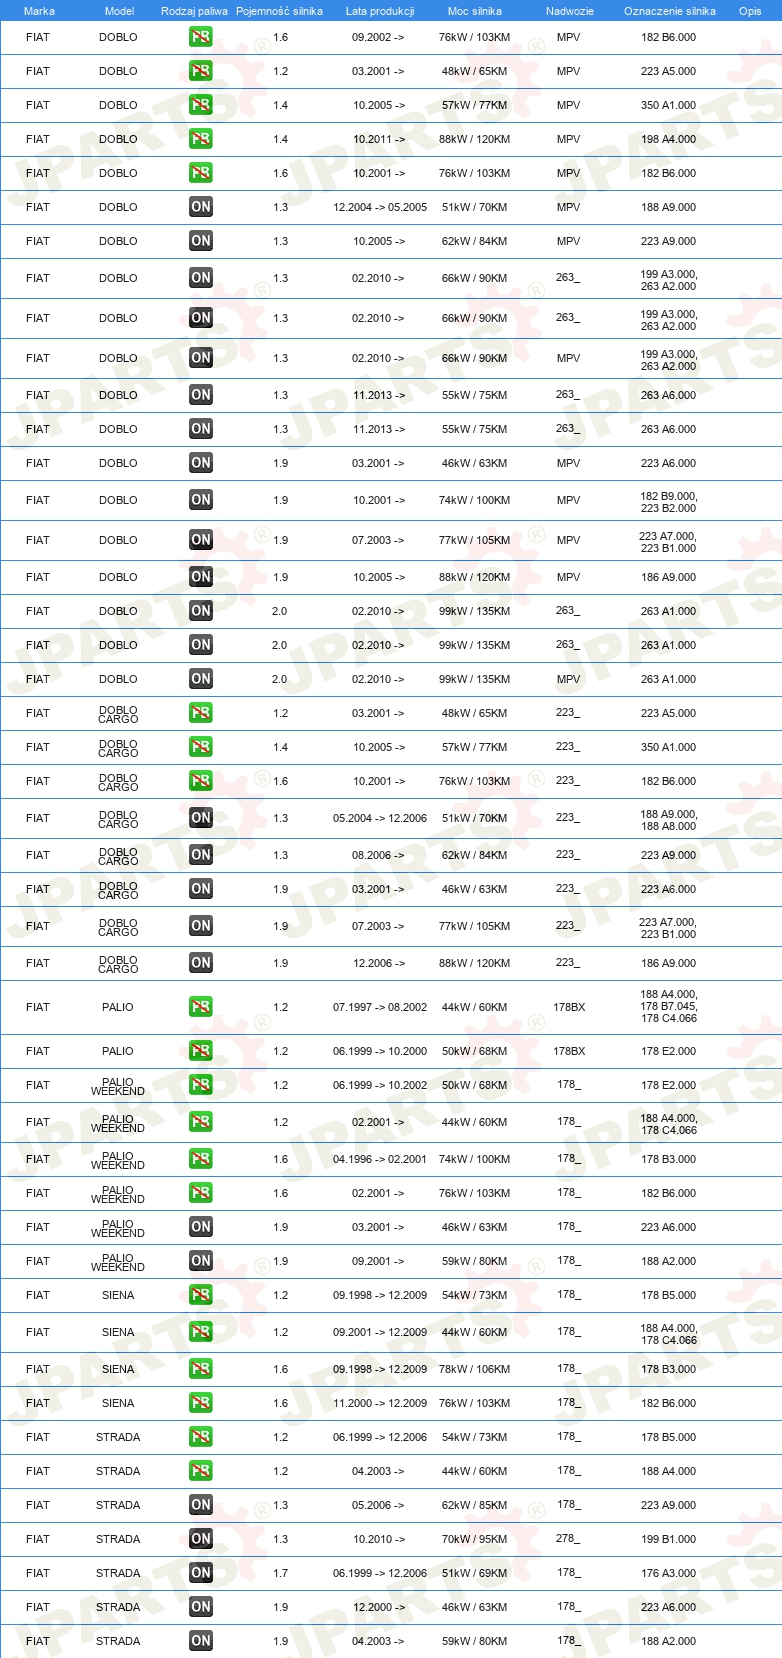
Task: Click the diesel icon for STRADA 1.7 row
Action: tap(201, 1573)
